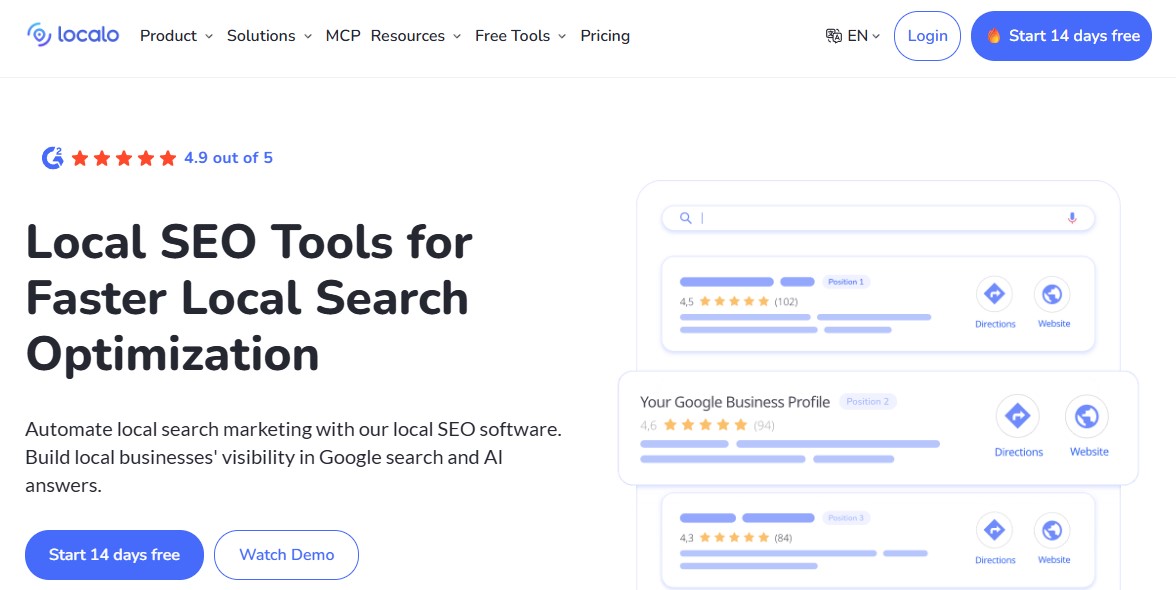The width and height of the screenshot is (1176, 590).
Task: Click Directions icon in the Position 3 card
Action: click(994, 530)
